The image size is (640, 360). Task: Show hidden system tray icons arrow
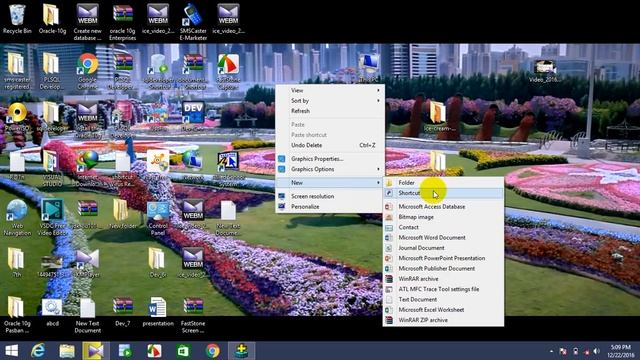551,351
